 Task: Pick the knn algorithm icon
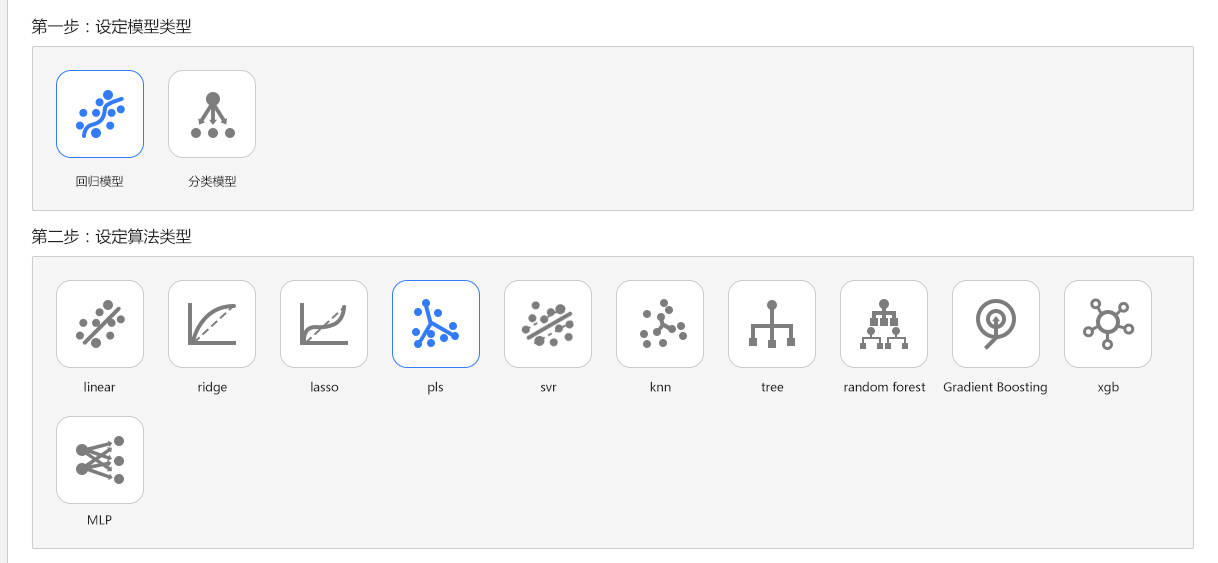660,324
